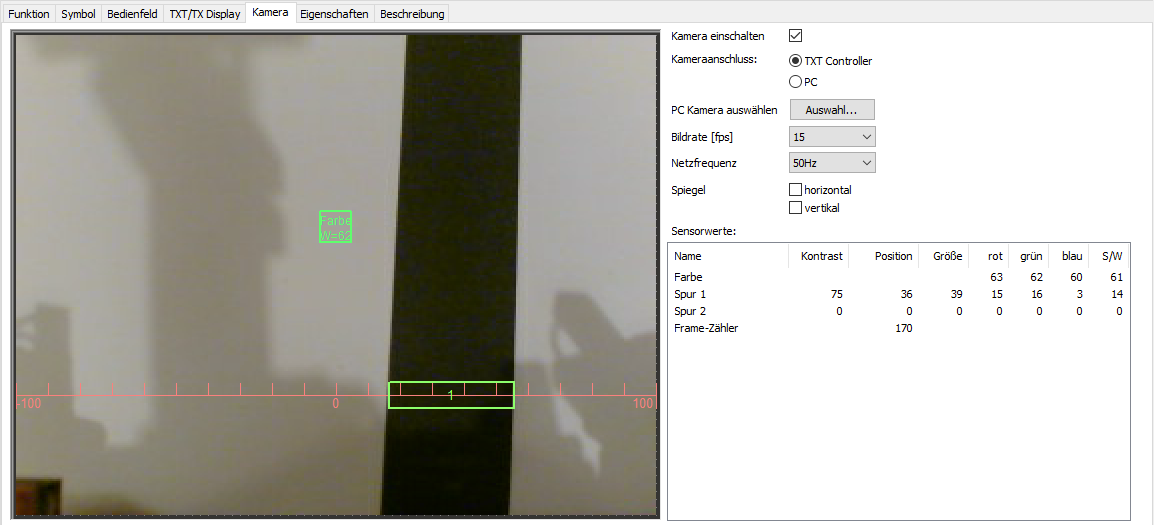Click the Größe column header
Image resolution: width=1154 pixels, height=525 pixels.
(943, 256)
